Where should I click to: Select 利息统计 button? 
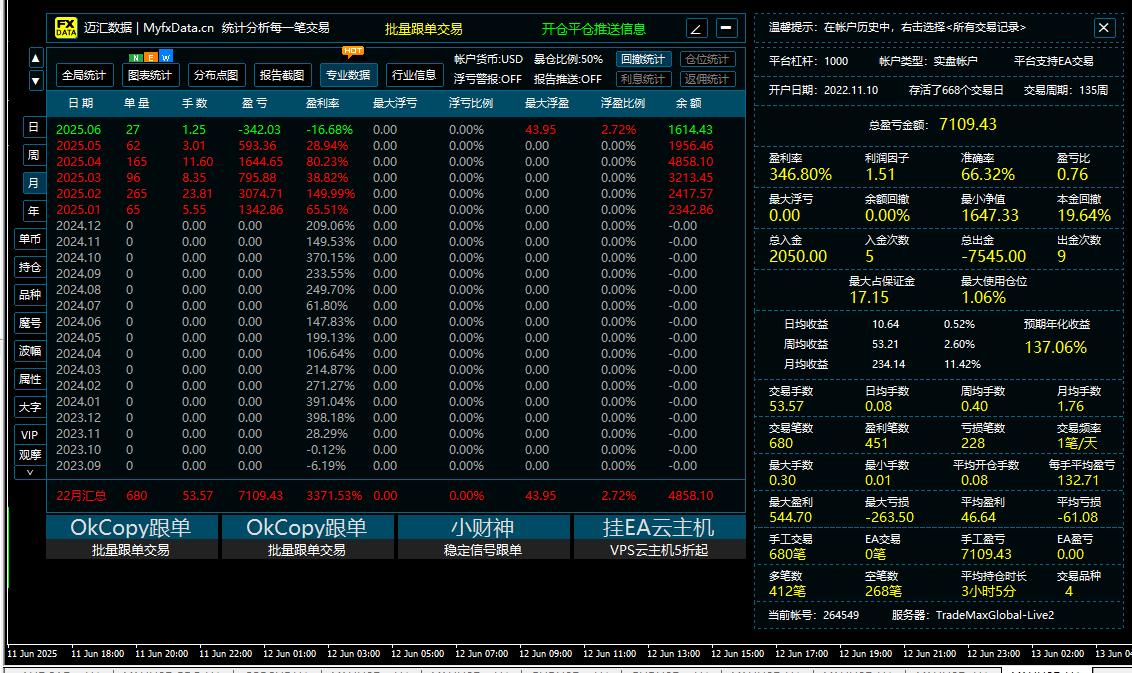643,79
